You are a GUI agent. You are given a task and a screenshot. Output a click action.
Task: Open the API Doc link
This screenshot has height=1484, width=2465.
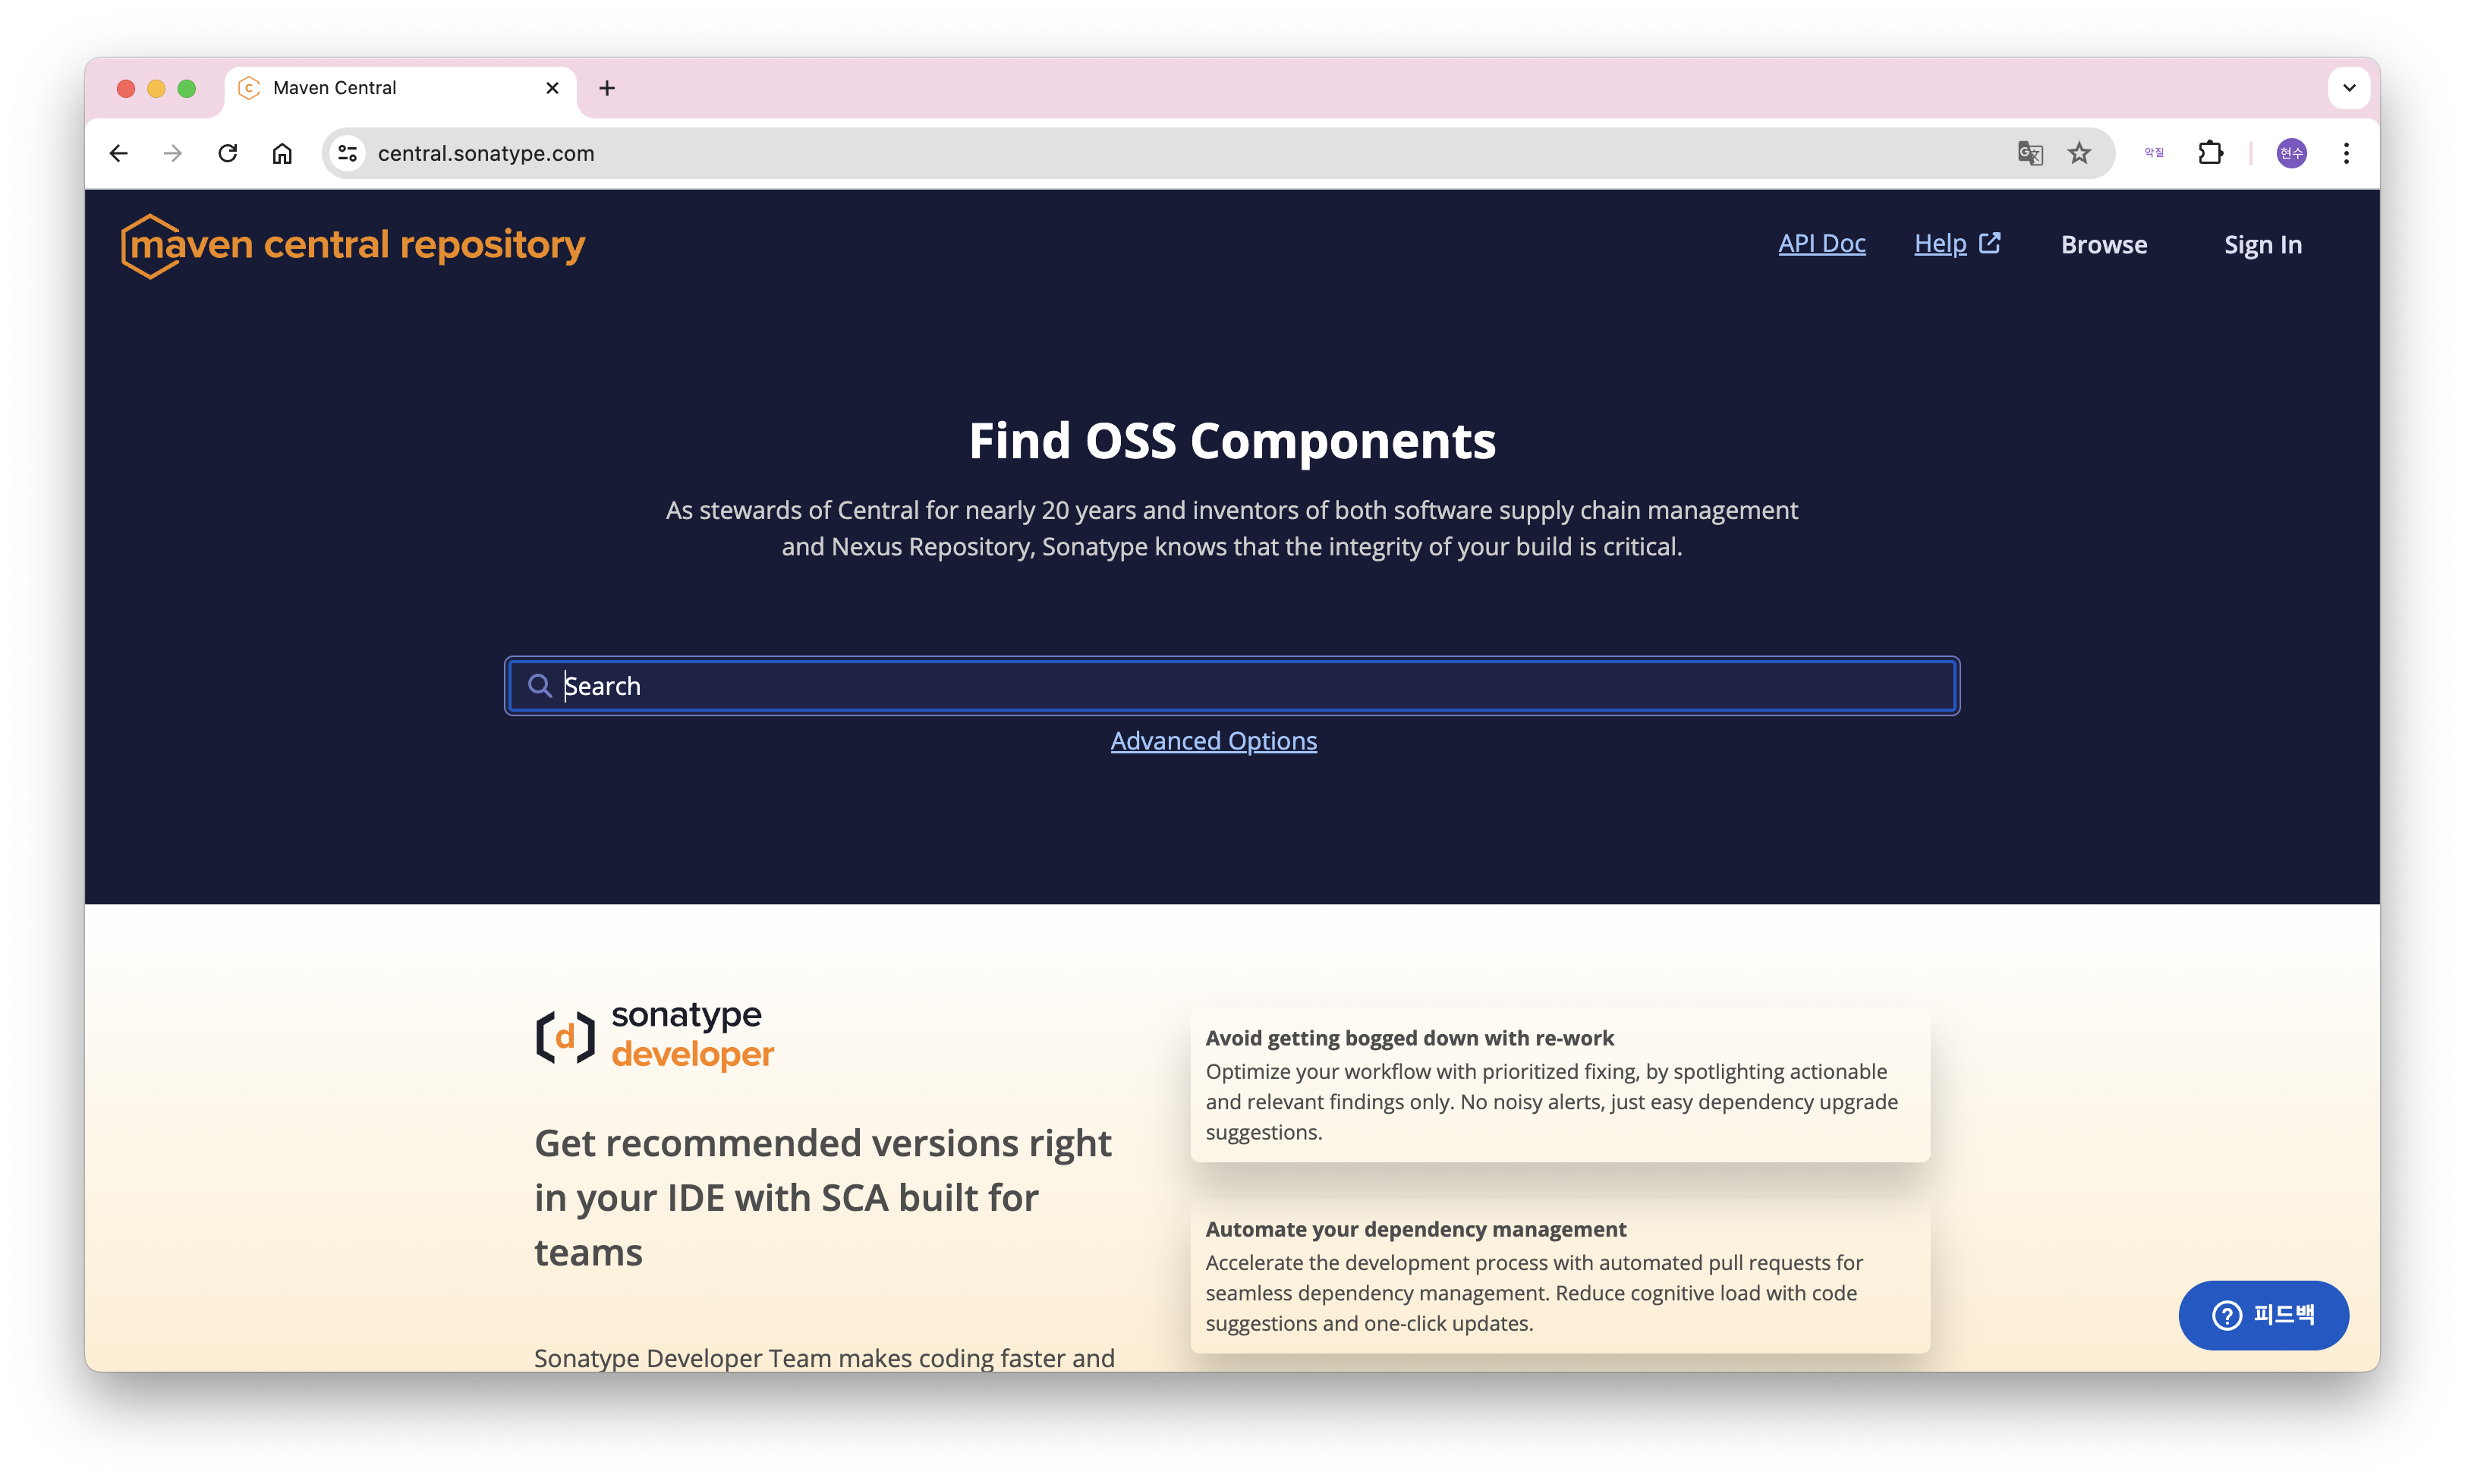(1821, 243)
